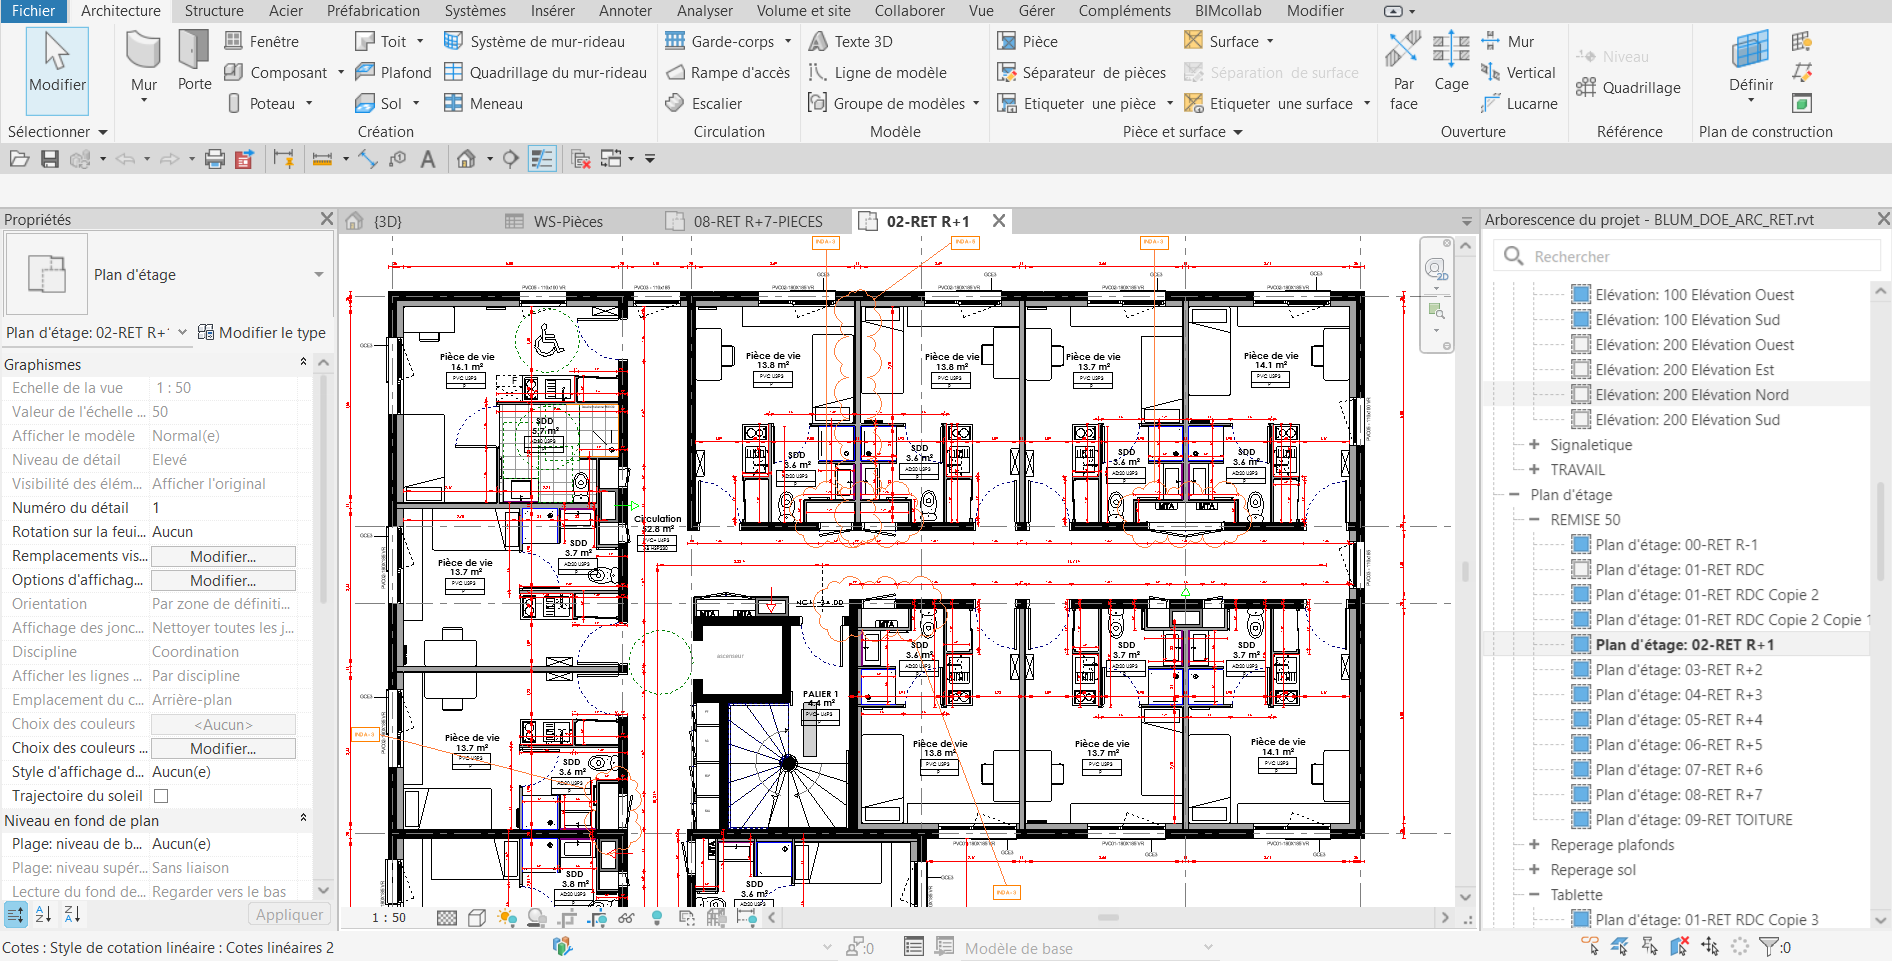1892x961 pixels.
Task: Click the Quadrillage grid tool
Action: 1628,87
